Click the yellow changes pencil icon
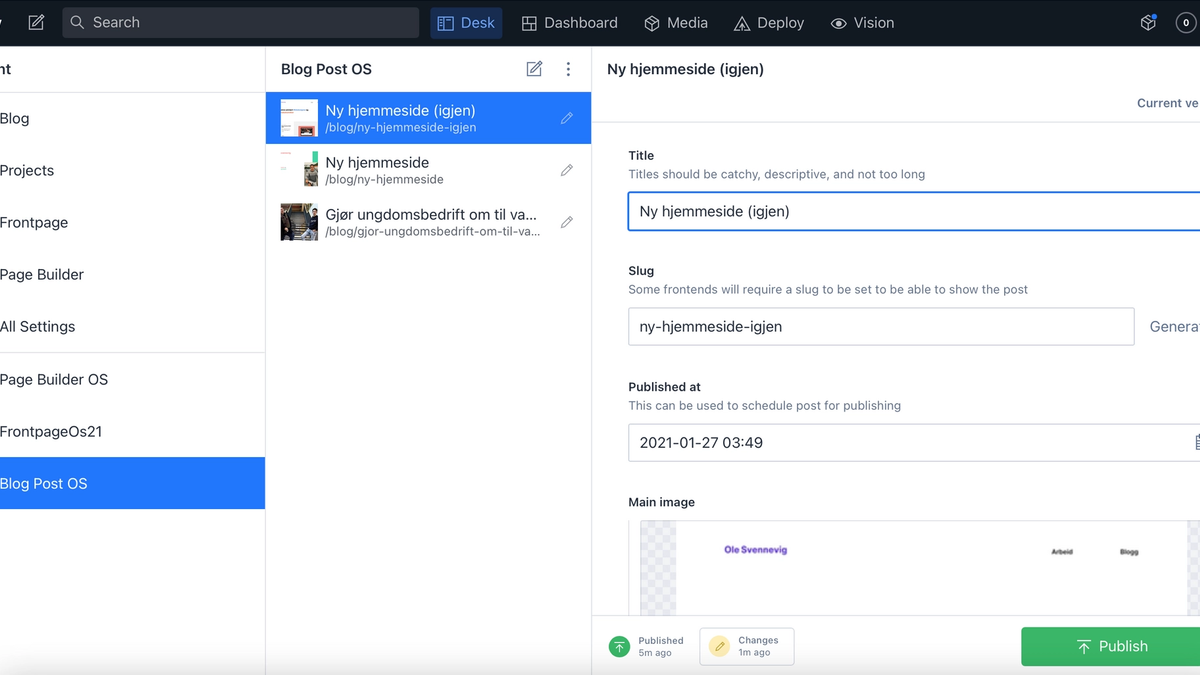This screenshot has width=1200, height=675. [x=719, y=646]
